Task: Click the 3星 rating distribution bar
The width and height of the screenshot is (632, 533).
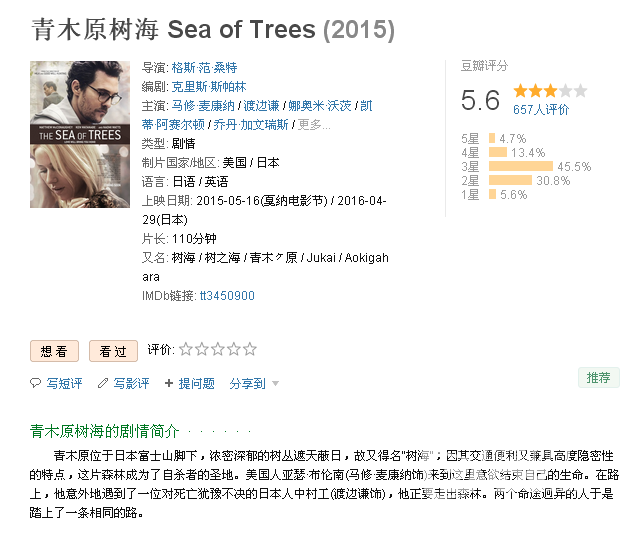Action: tap(521, 166)
